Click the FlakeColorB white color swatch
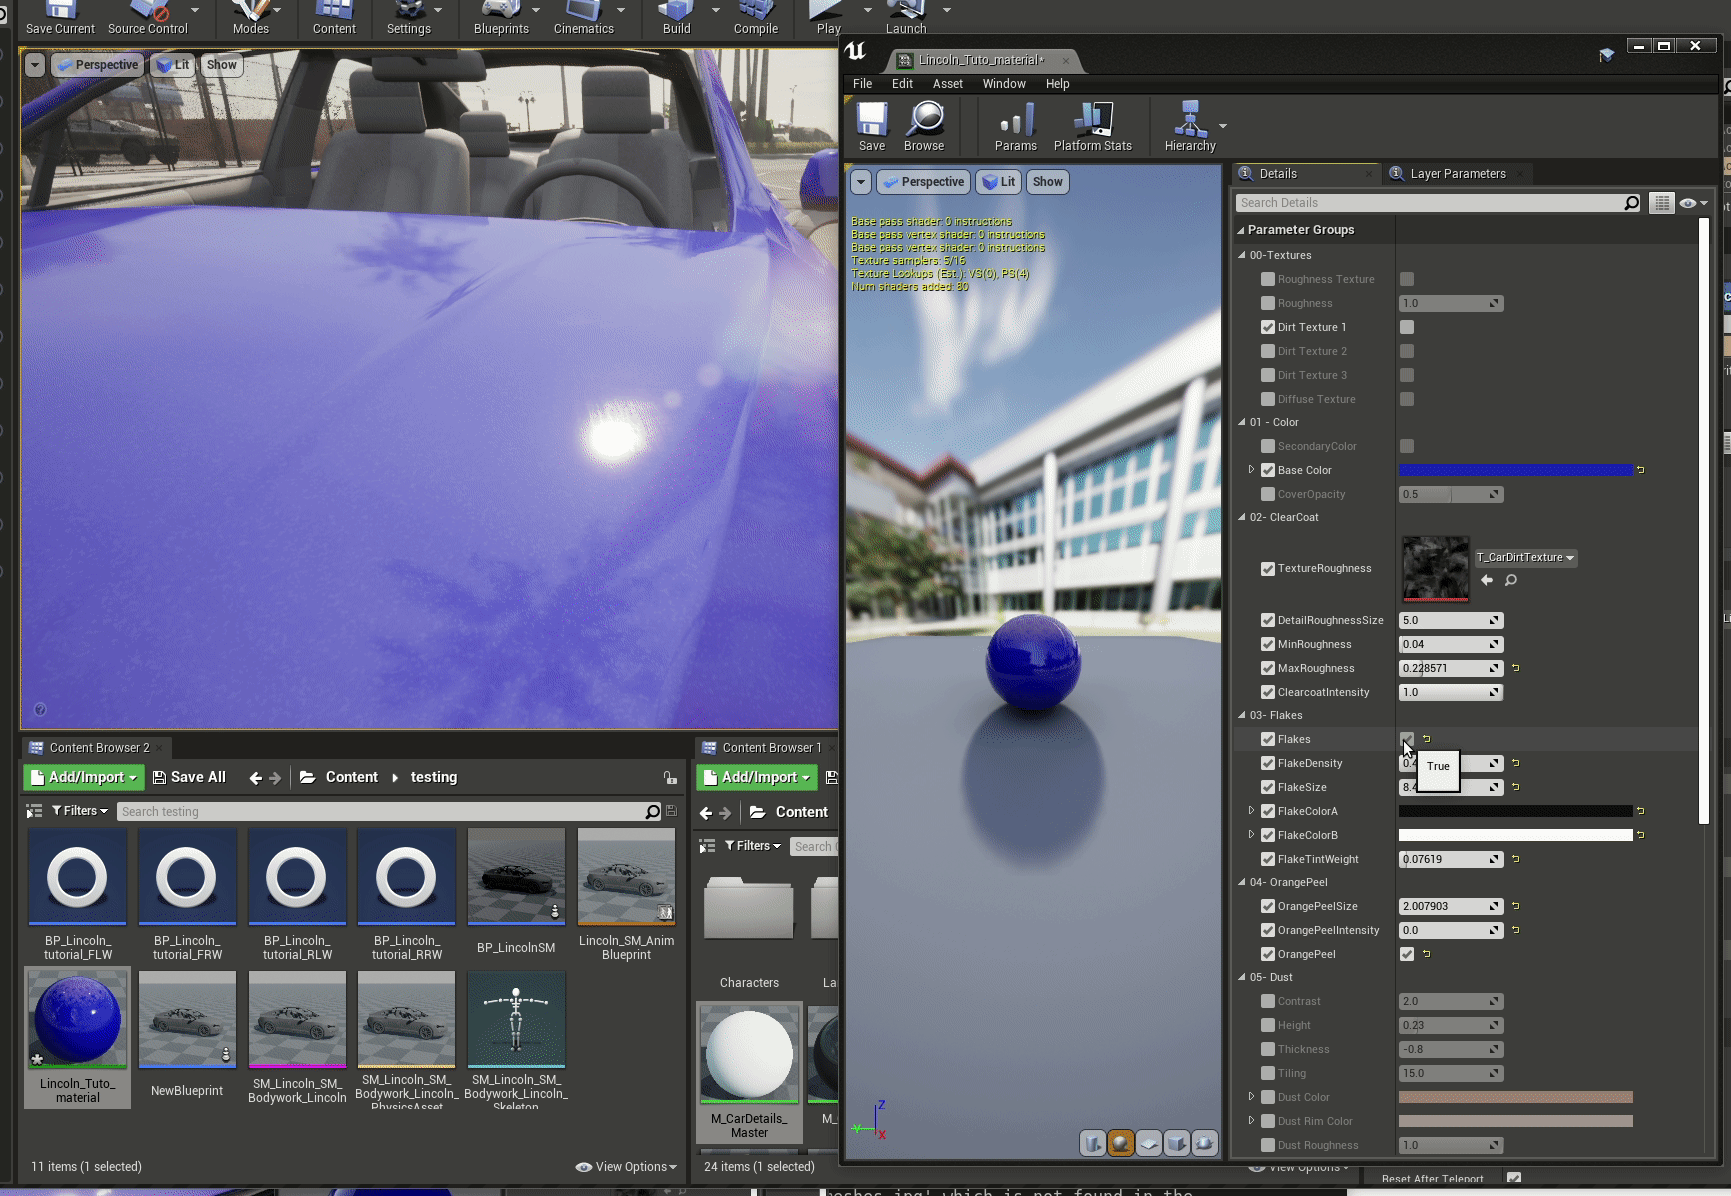The height and width of the screenshot is (1196, 1731). (1515, 835)
